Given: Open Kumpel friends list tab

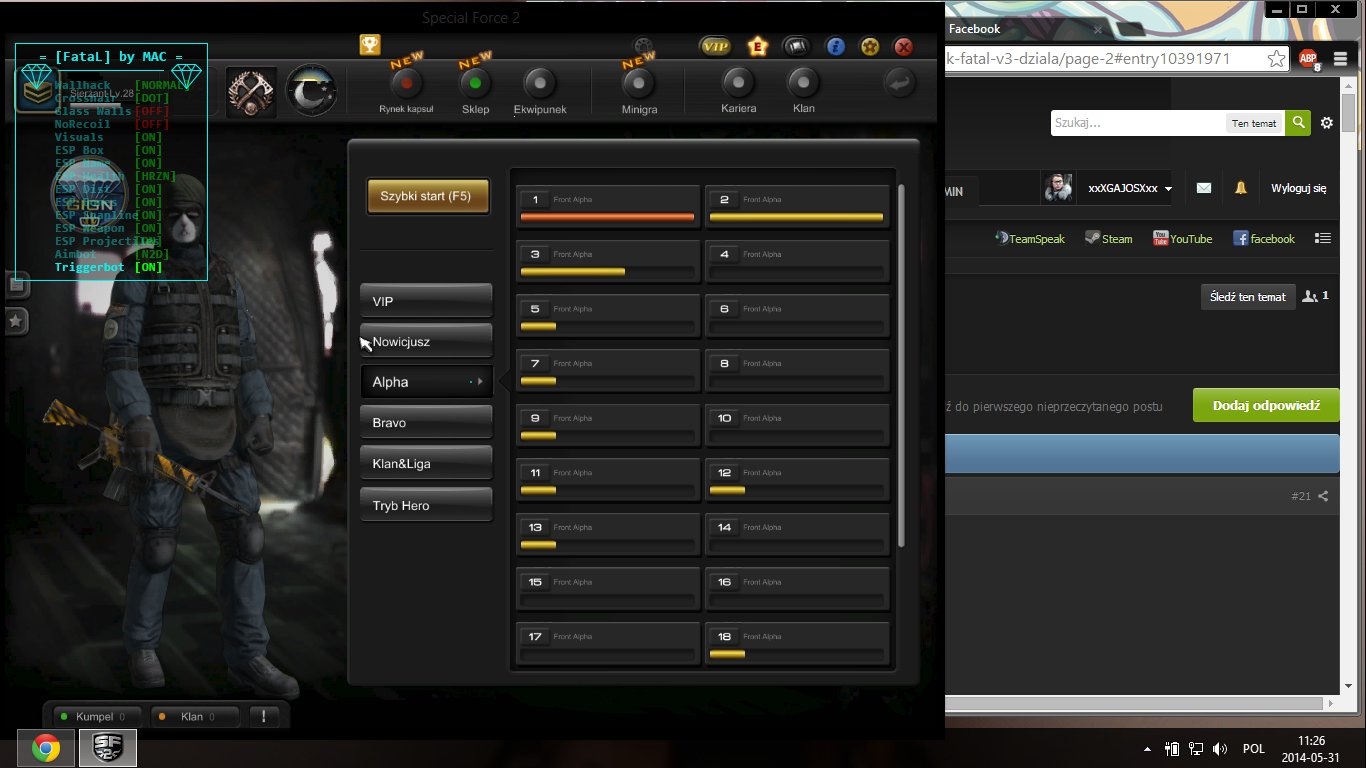Looking at the screenshot, I should tap(98, 716).
